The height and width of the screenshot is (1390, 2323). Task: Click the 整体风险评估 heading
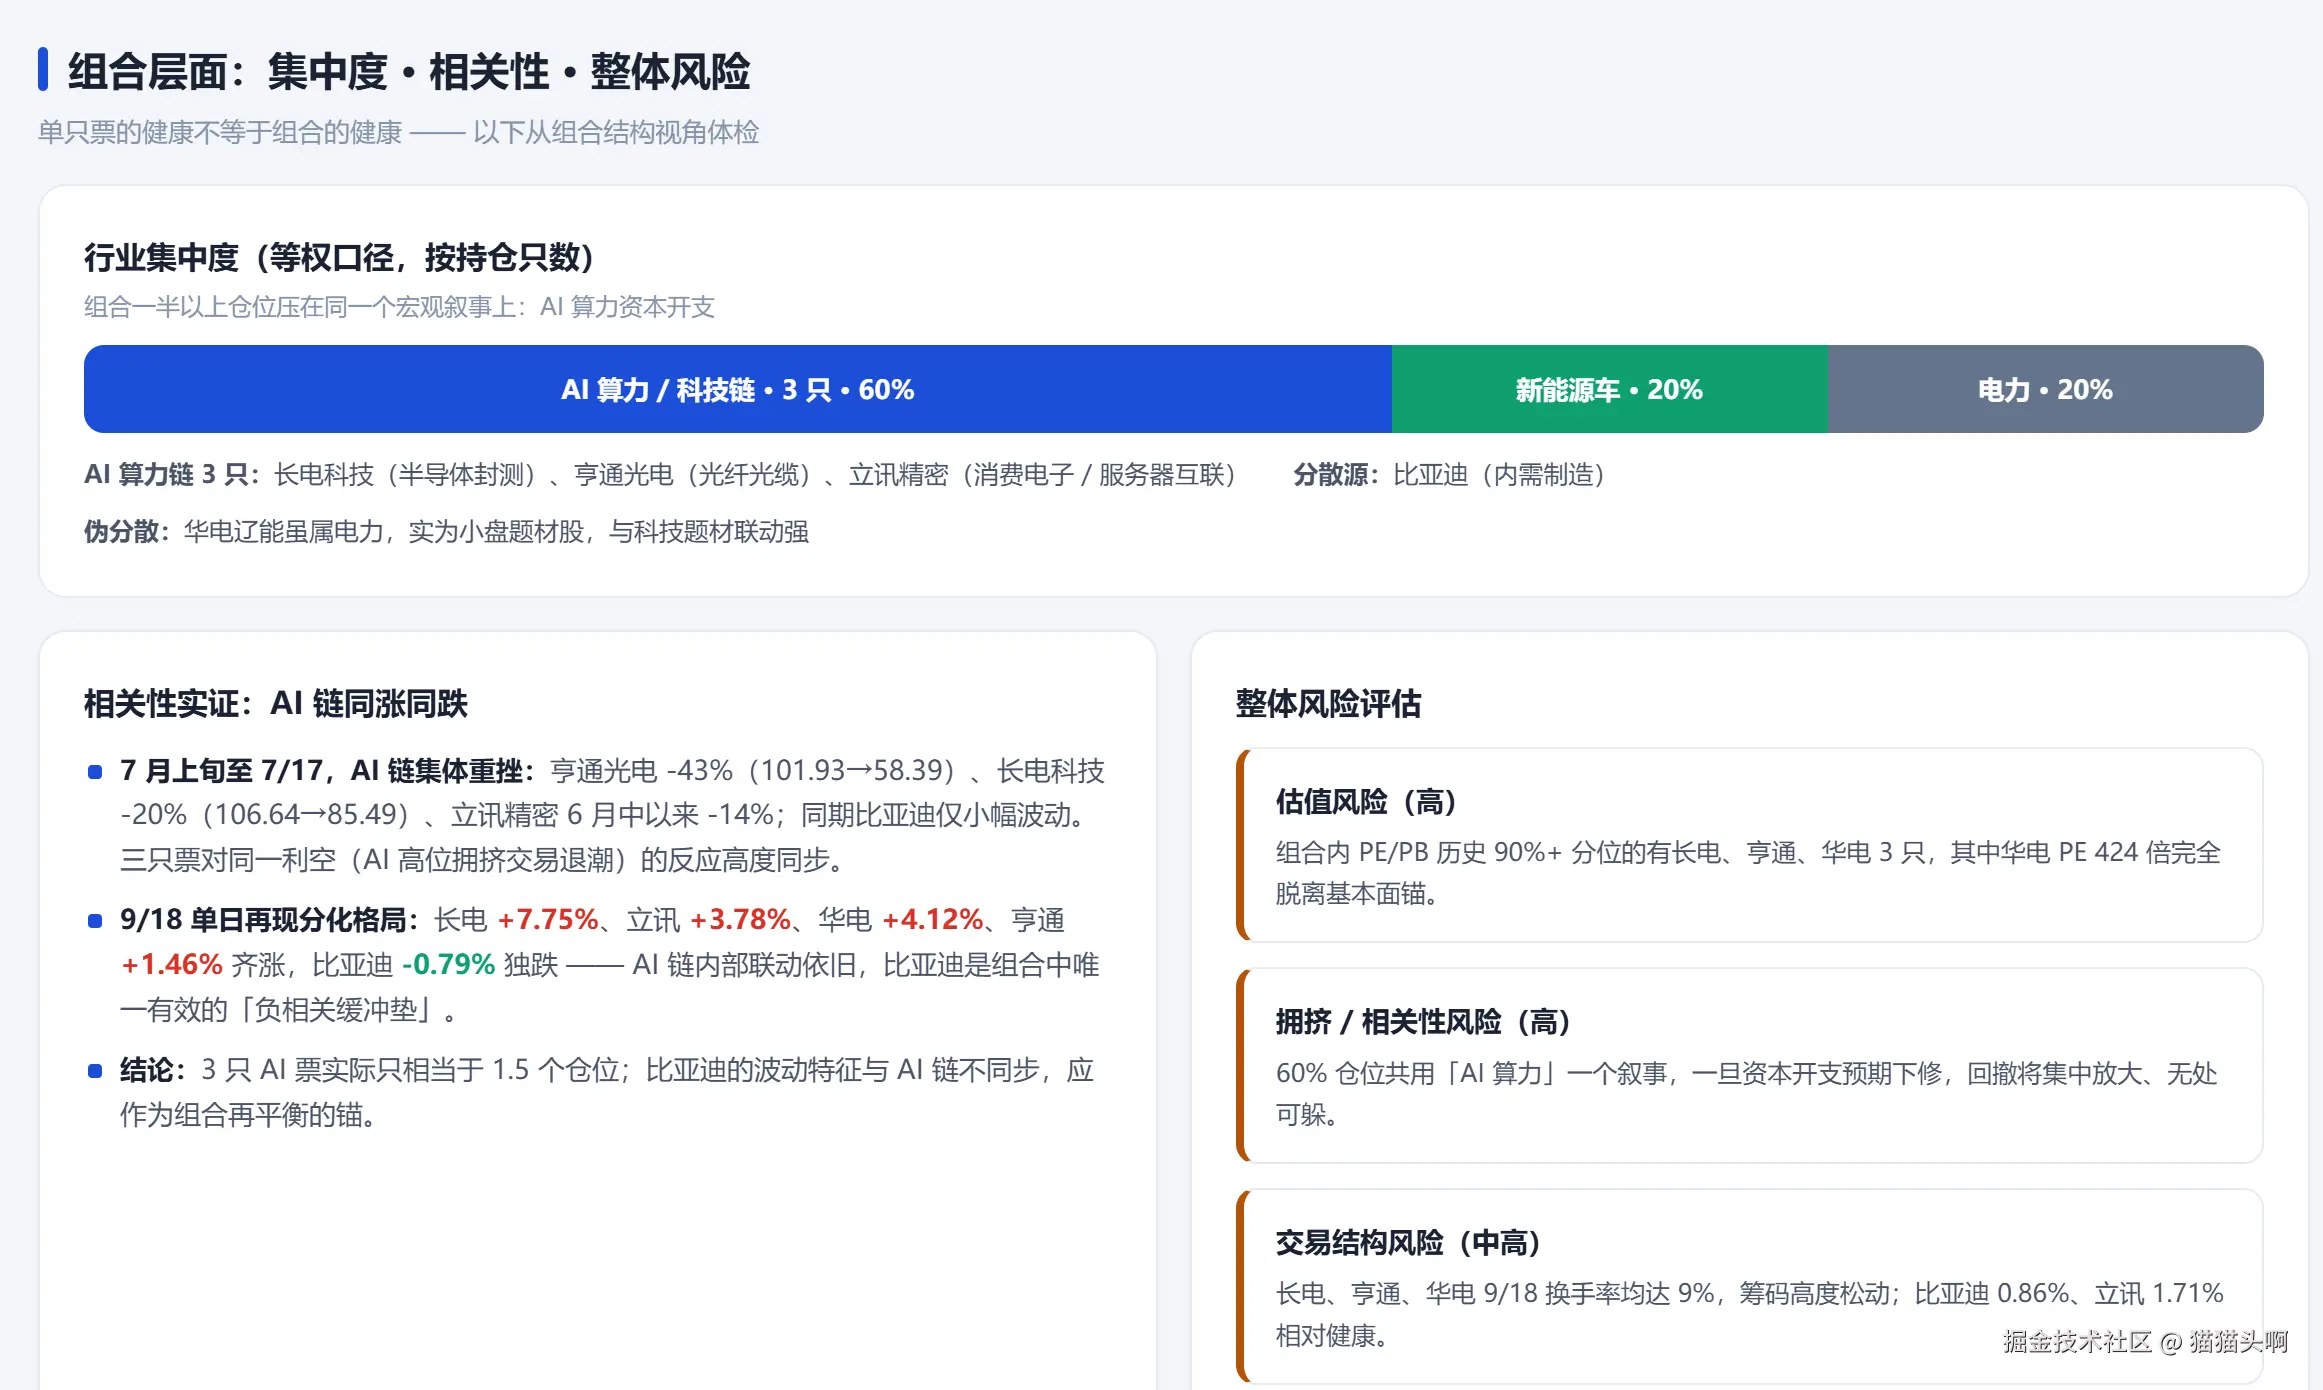1328,703
